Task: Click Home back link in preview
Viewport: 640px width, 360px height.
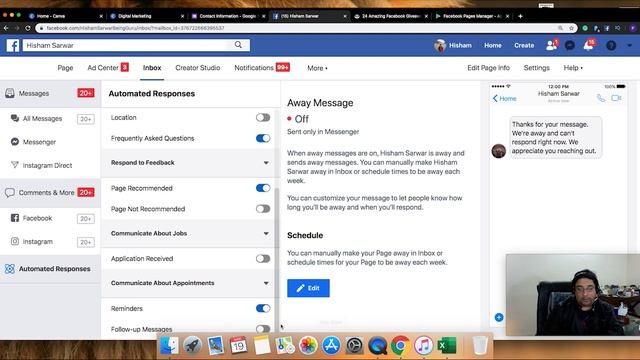Action: click(504, 98)
